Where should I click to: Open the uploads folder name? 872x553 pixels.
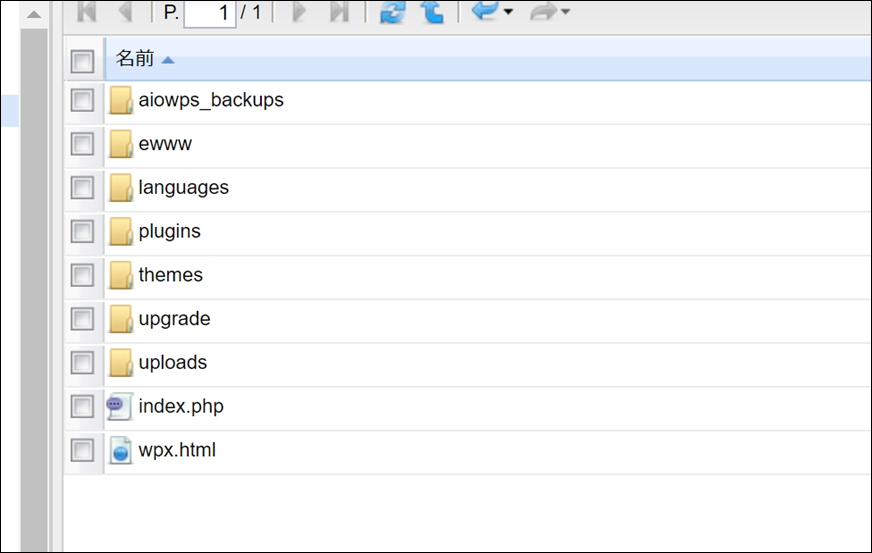coord(173,363)
